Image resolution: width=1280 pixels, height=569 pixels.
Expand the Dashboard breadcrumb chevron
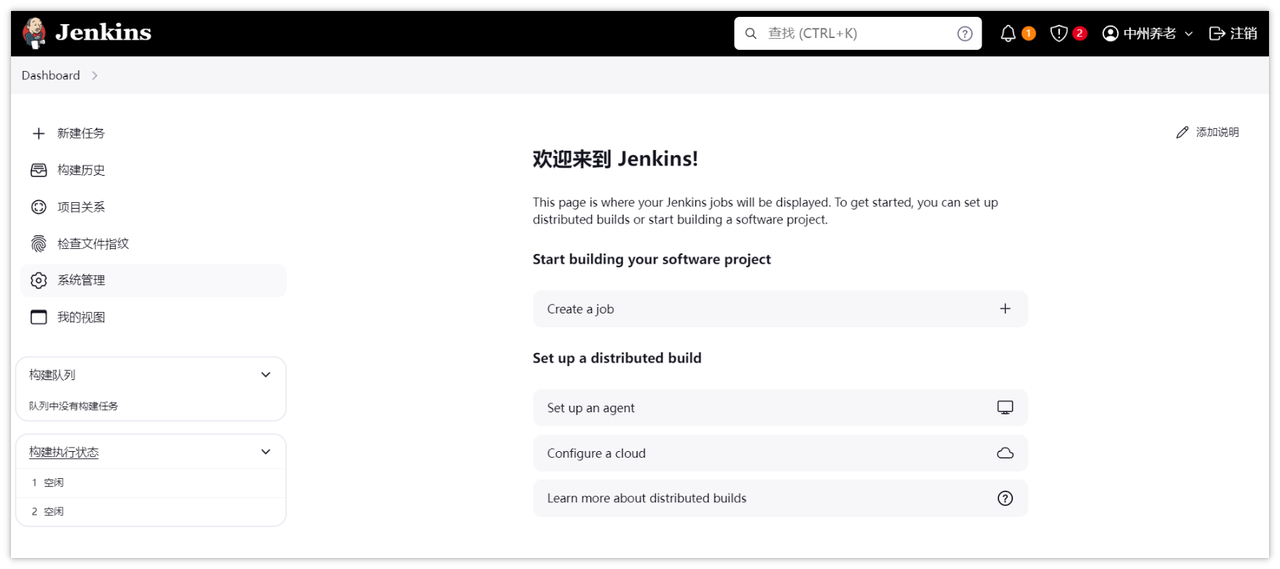(95, 75)
